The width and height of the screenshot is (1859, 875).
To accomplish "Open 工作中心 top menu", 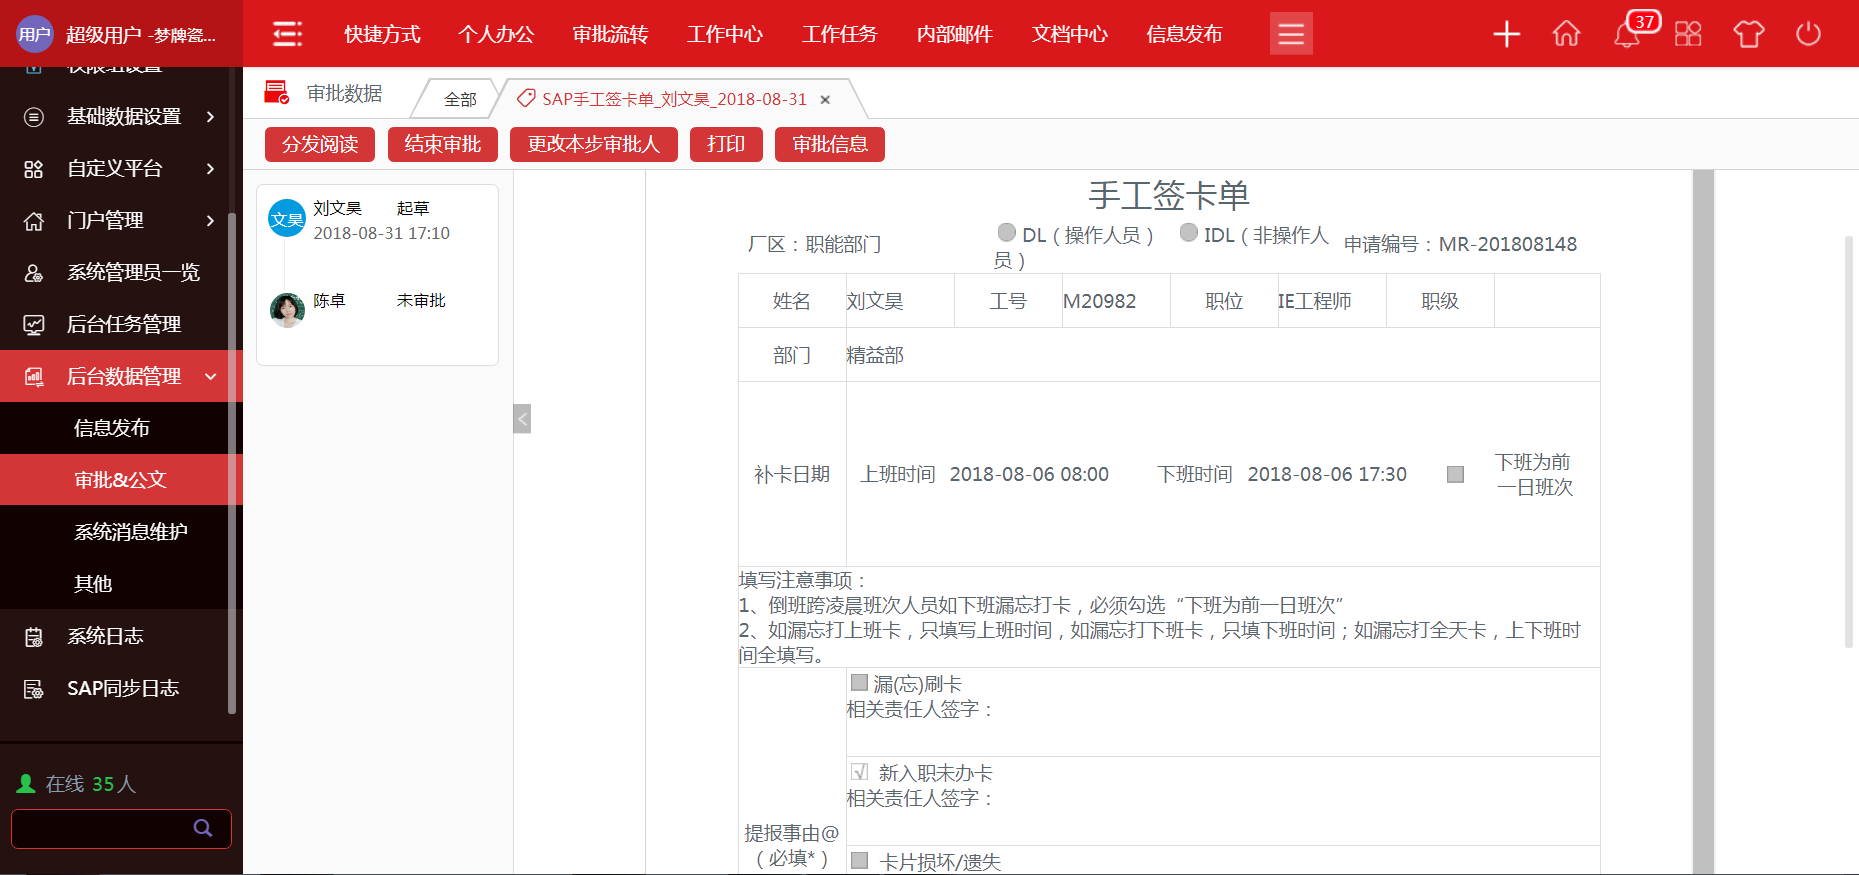I will click(x=725, y=34).
